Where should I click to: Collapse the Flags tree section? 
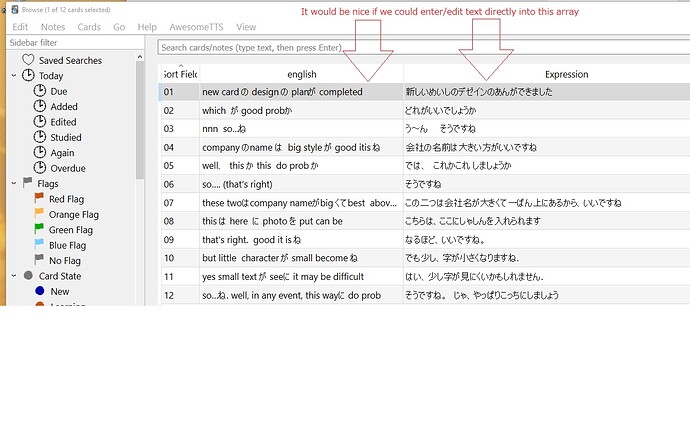(14, 183)
